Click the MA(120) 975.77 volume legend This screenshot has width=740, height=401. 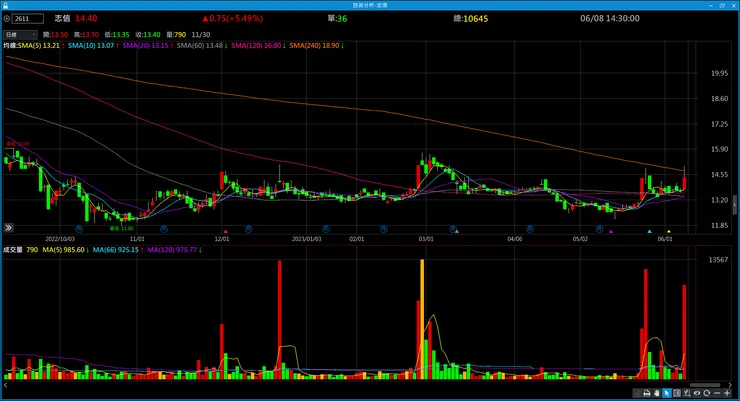172,250
